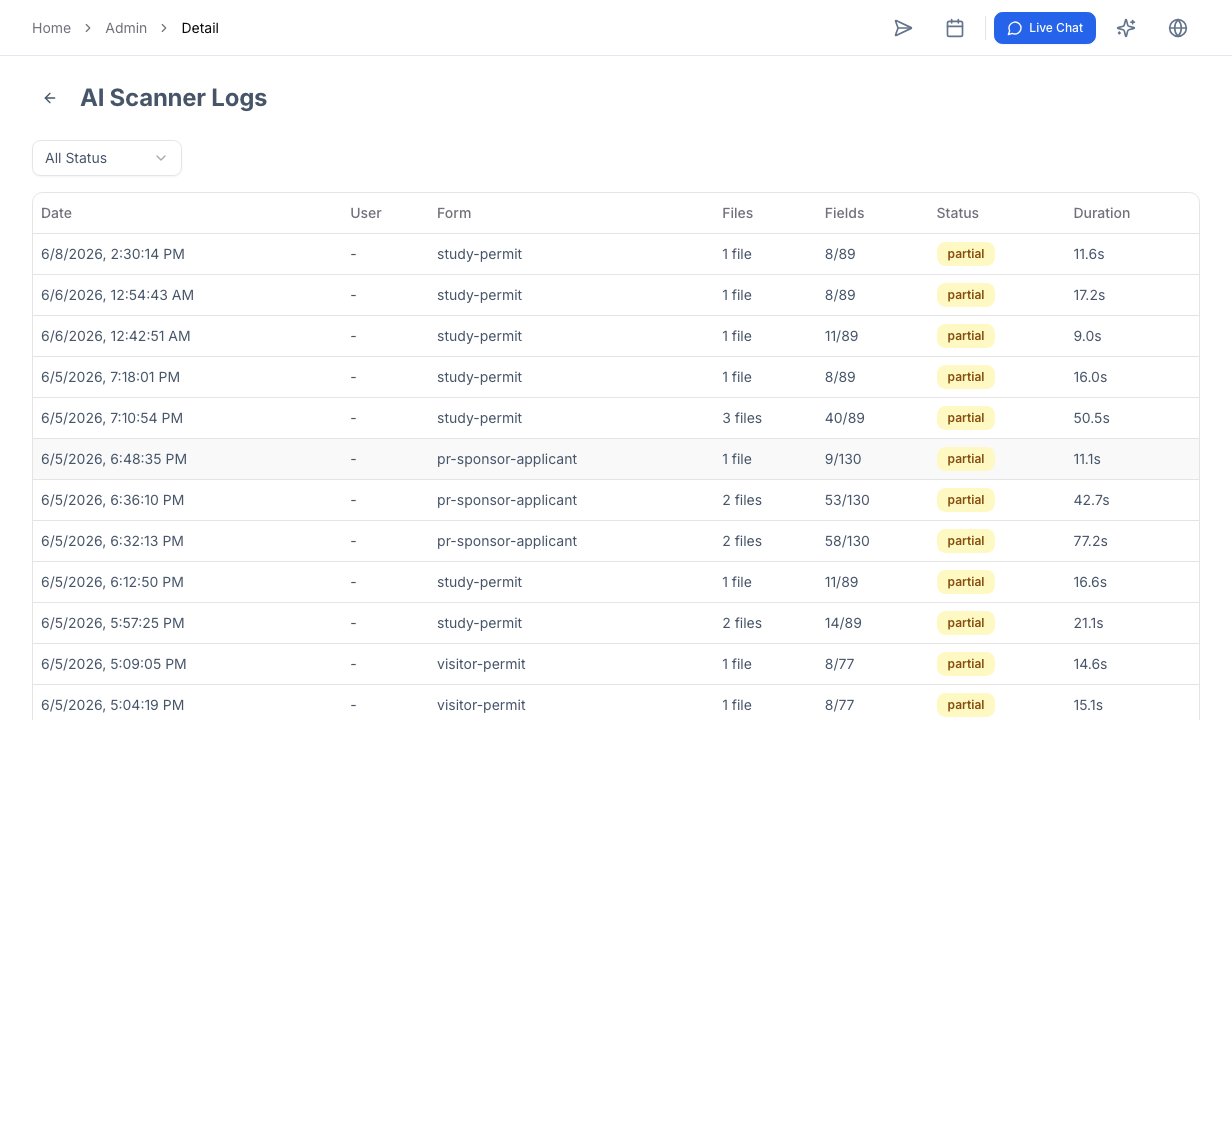Click the 3 files cell
This screenshot has height=1138, width=1232.
pyautogui.click(x=742, y=418)
